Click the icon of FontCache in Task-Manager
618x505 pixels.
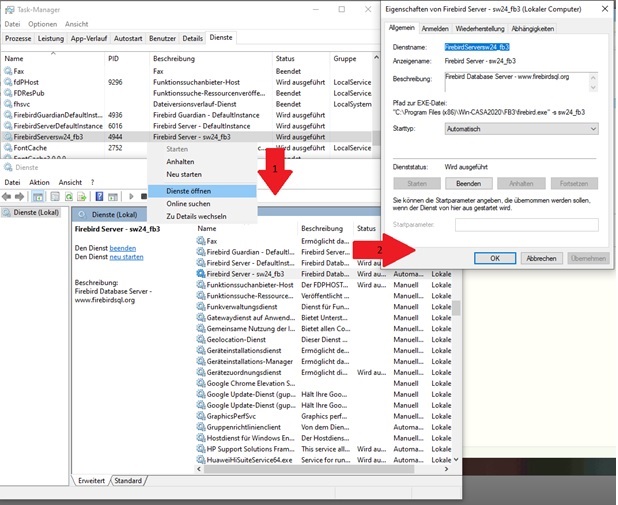coord(8,148)
